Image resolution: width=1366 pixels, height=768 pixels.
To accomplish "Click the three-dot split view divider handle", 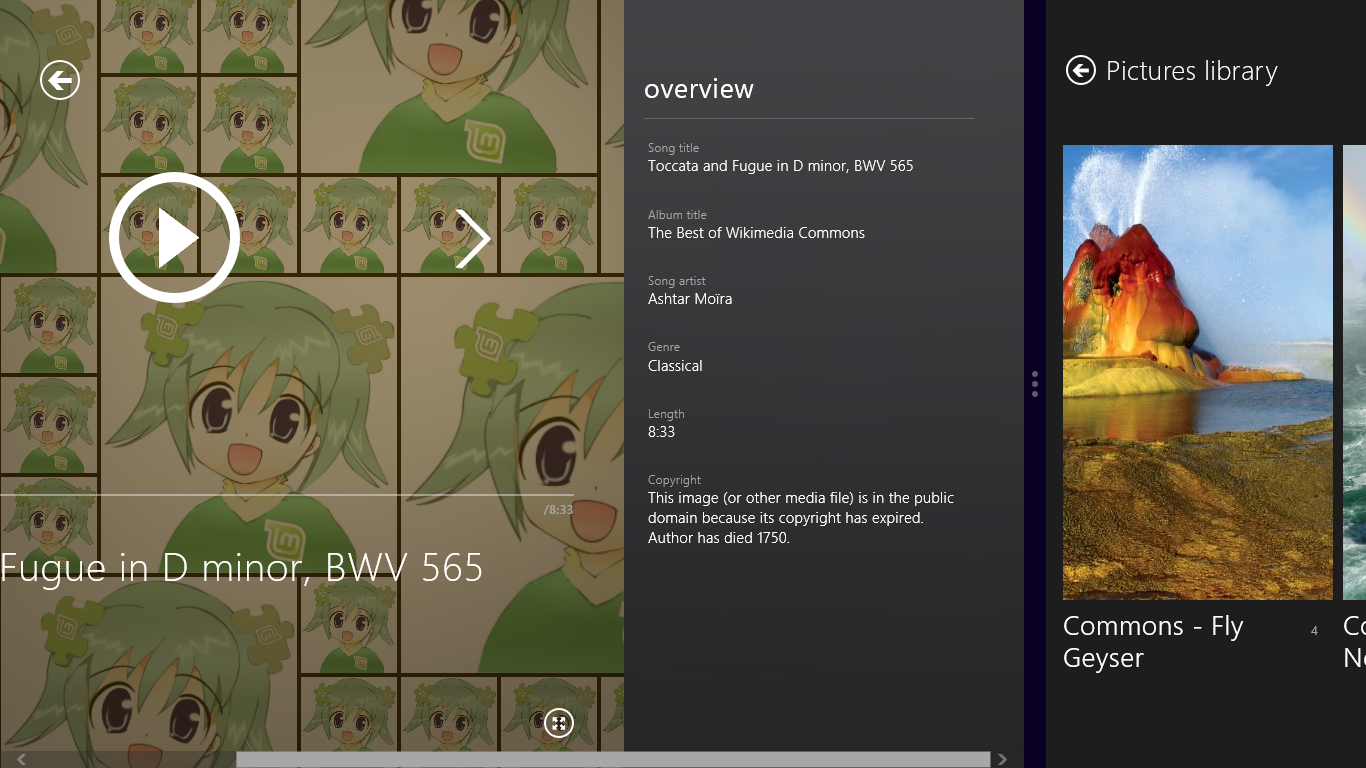I will coord(1035,384).
